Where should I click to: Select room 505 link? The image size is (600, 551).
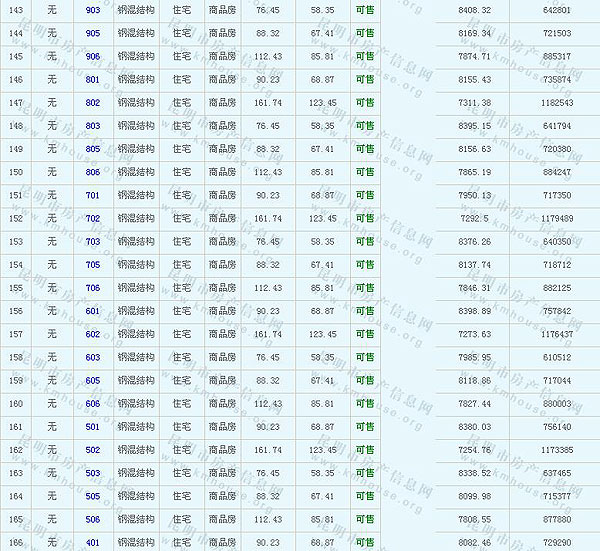click(93, 496)
